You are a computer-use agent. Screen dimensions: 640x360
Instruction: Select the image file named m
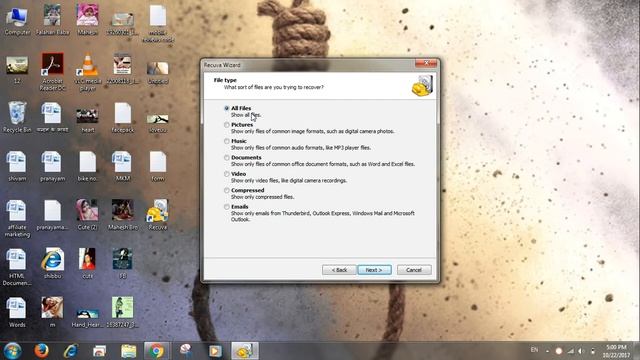click(x=52, y=312)
